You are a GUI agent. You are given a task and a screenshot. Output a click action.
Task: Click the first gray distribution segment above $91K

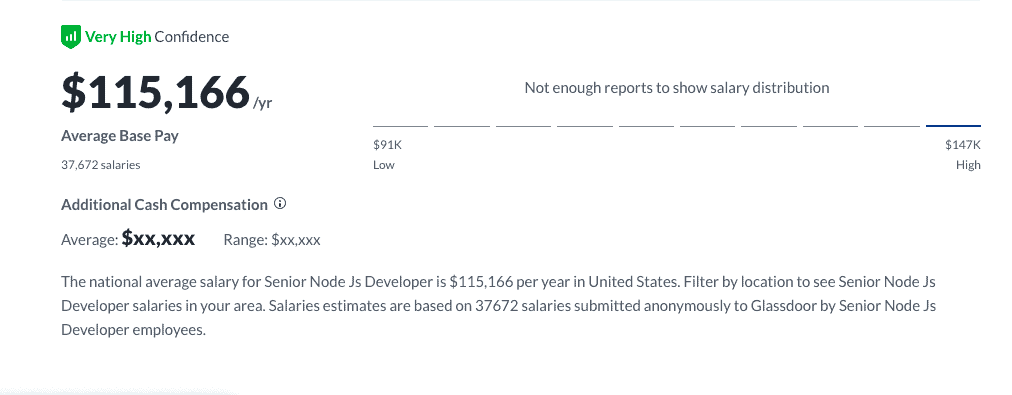coord(400,126)
